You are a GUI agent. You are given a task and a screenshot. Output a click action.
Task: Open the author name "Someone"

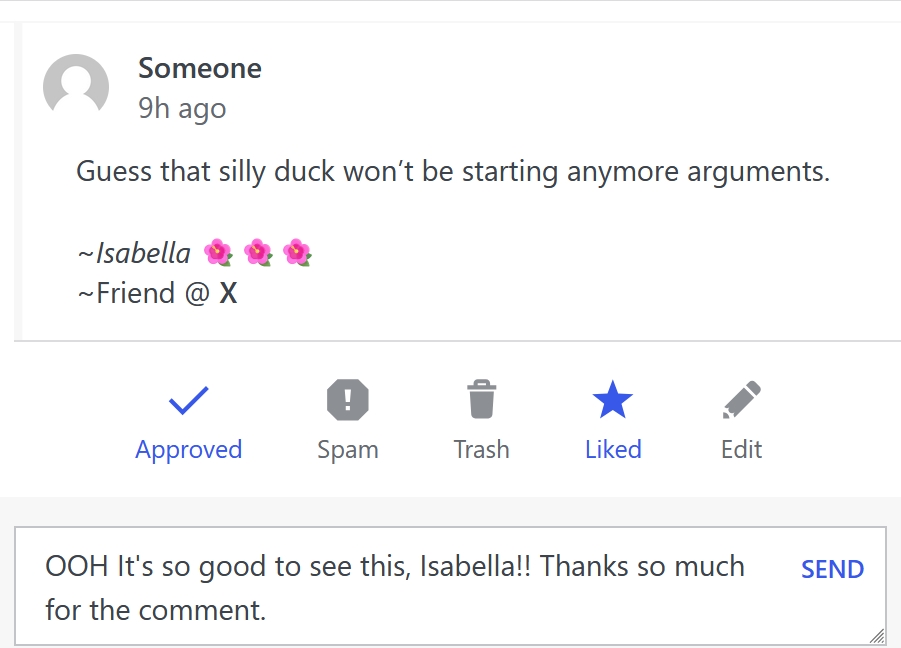200,68
